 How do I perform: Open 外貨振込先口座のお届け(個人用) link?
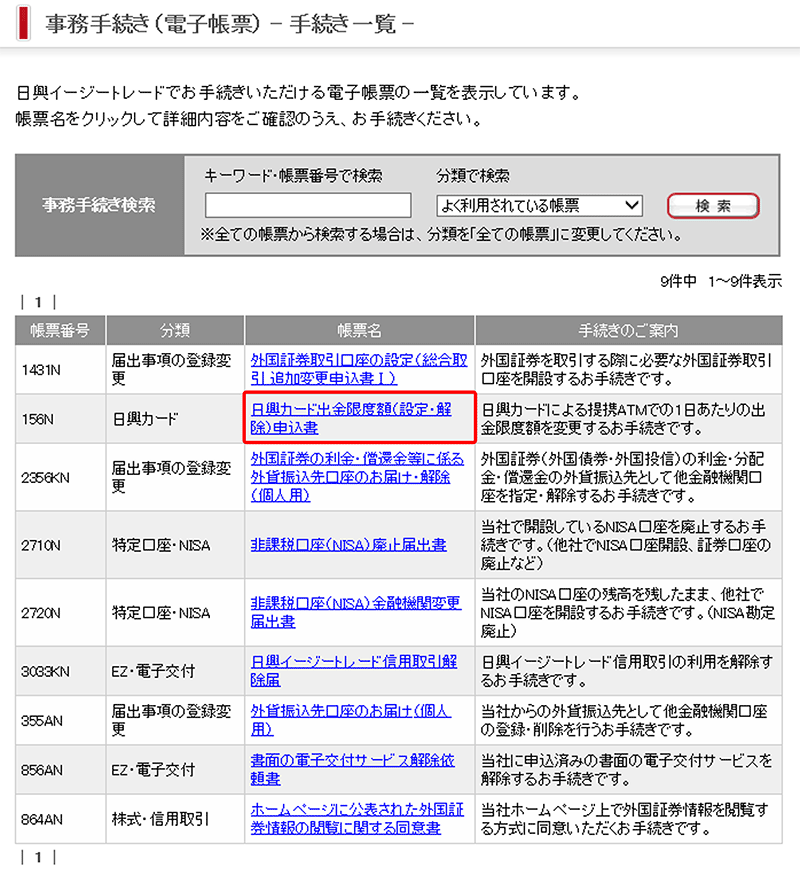pyautogui.click(x=350, y=720)
